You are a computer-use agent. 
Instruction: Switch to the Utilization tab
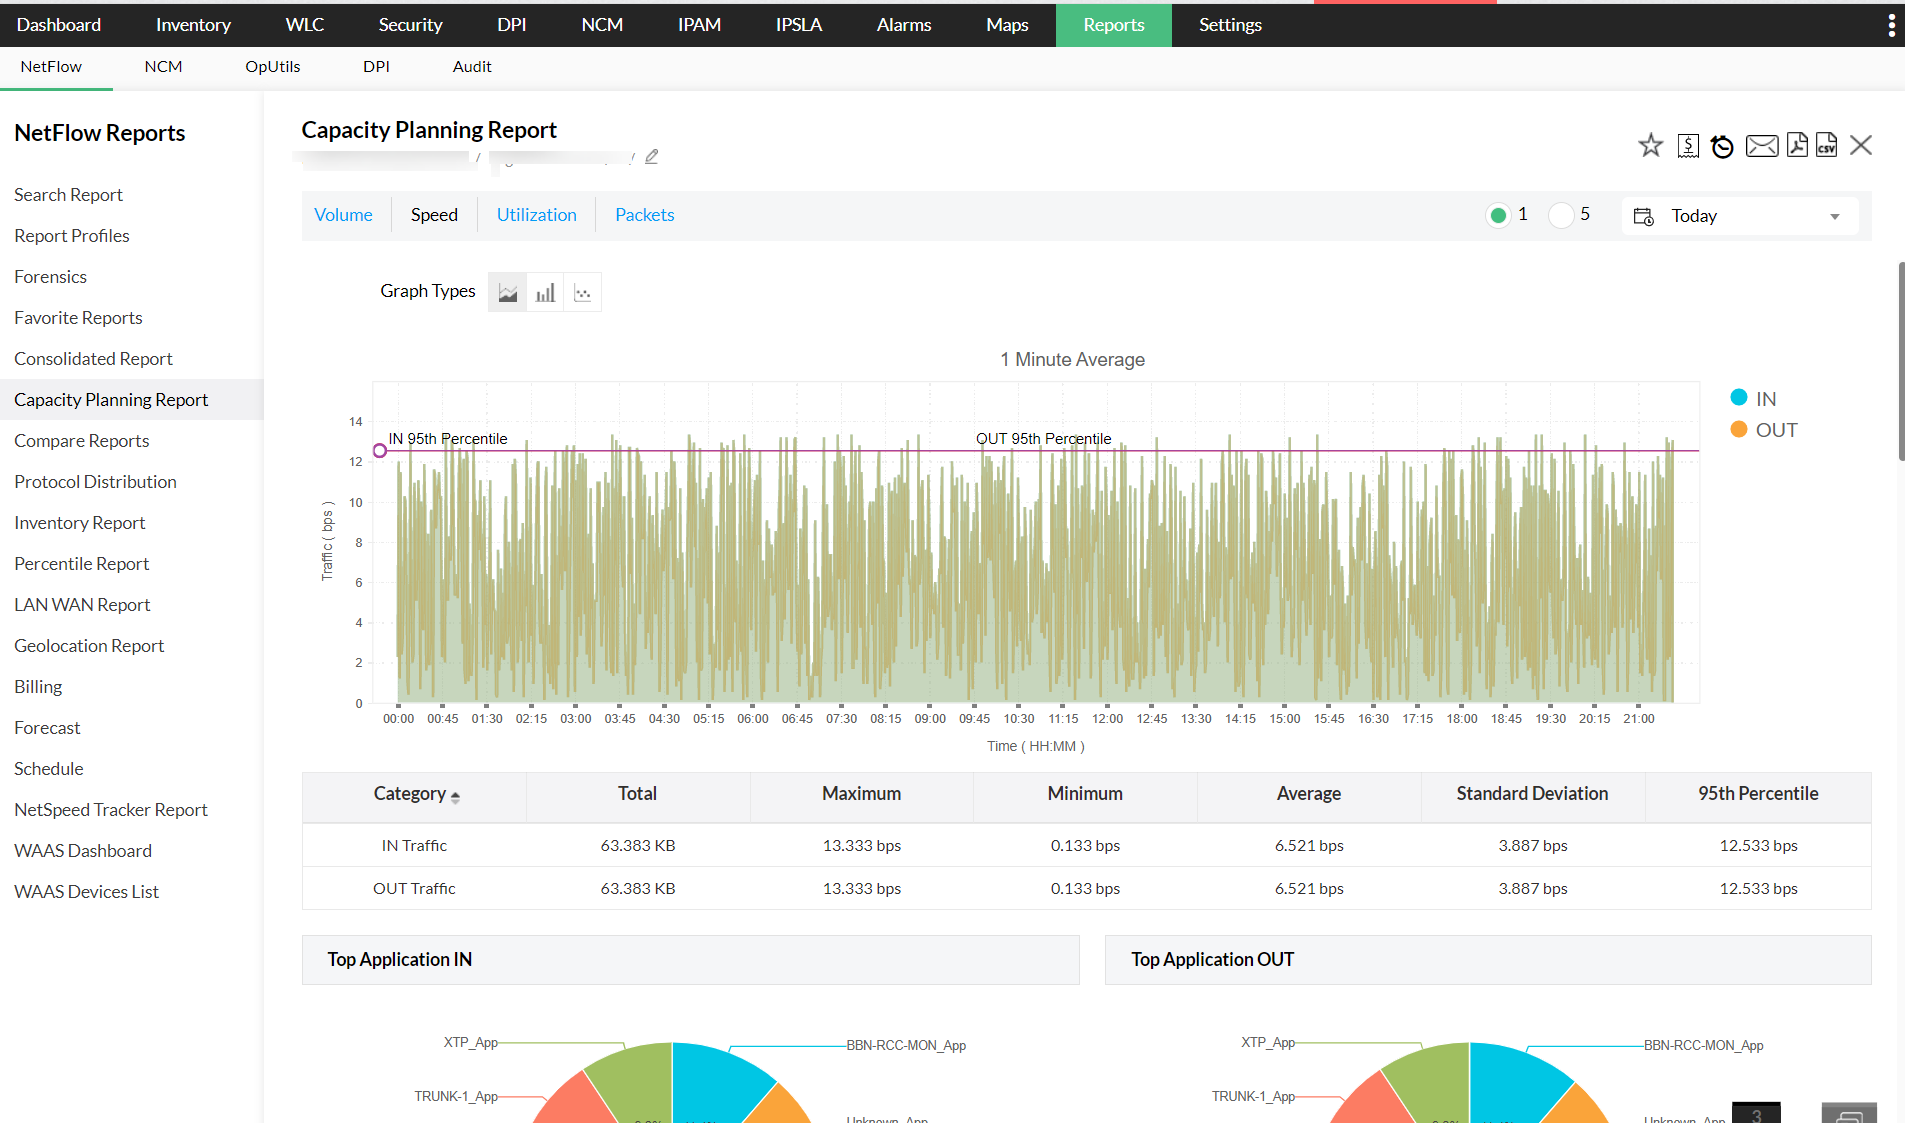pos(536,215)
